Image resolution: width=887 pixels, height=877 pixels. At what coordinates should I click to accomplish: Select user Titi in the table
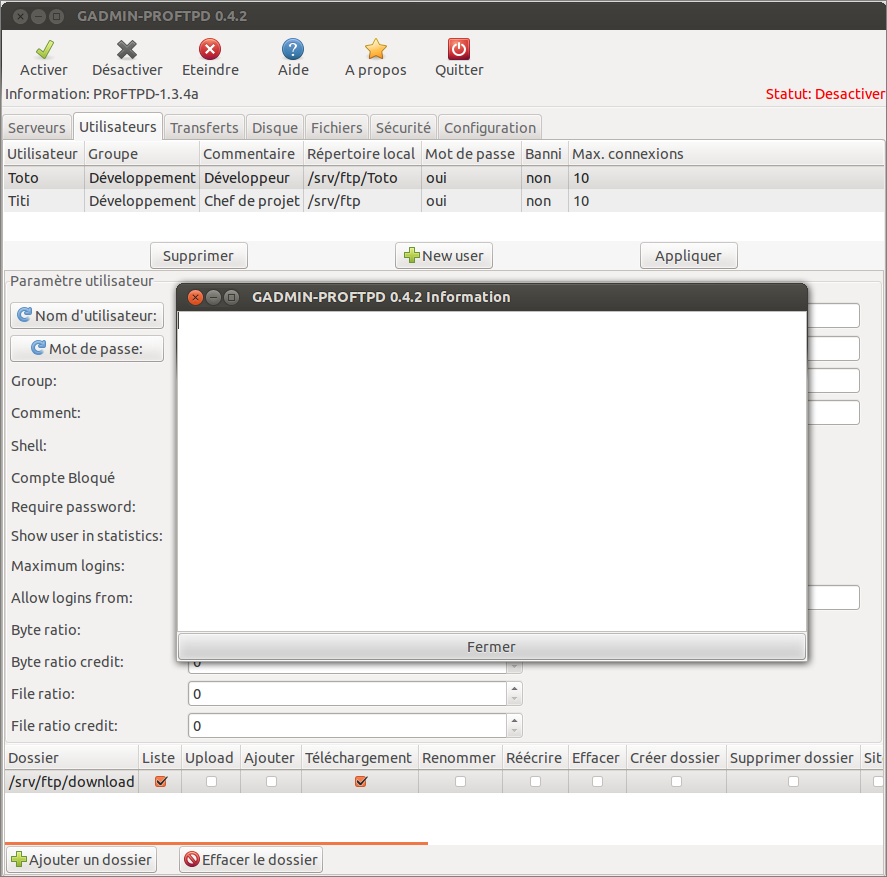[x=19, y=201]
